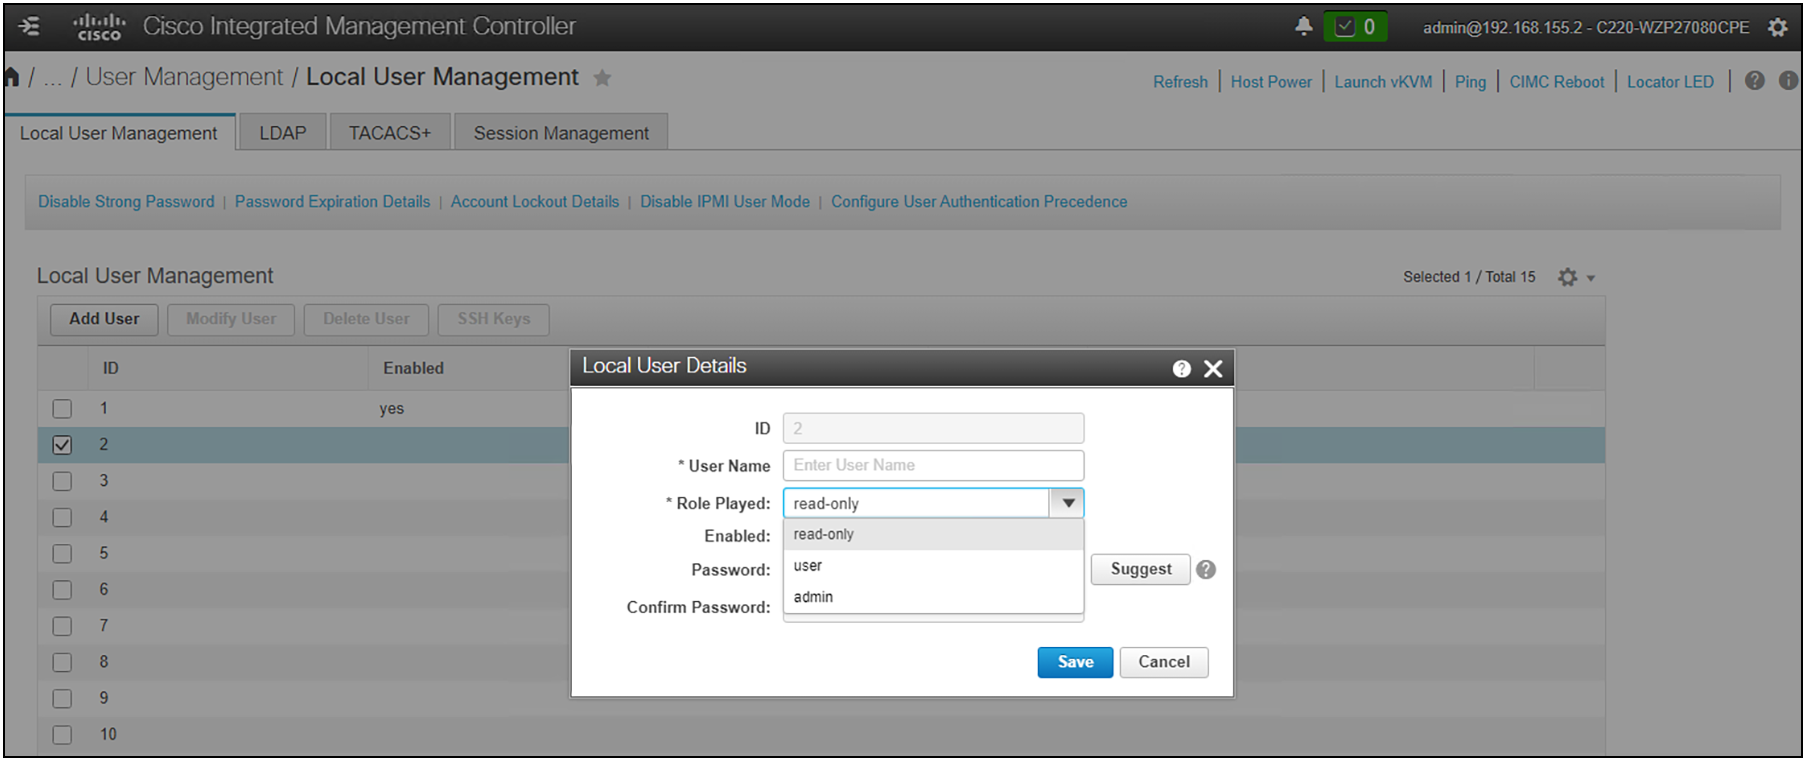
Task: Click the SSH Keys button
Action: [x=494, y=319]
